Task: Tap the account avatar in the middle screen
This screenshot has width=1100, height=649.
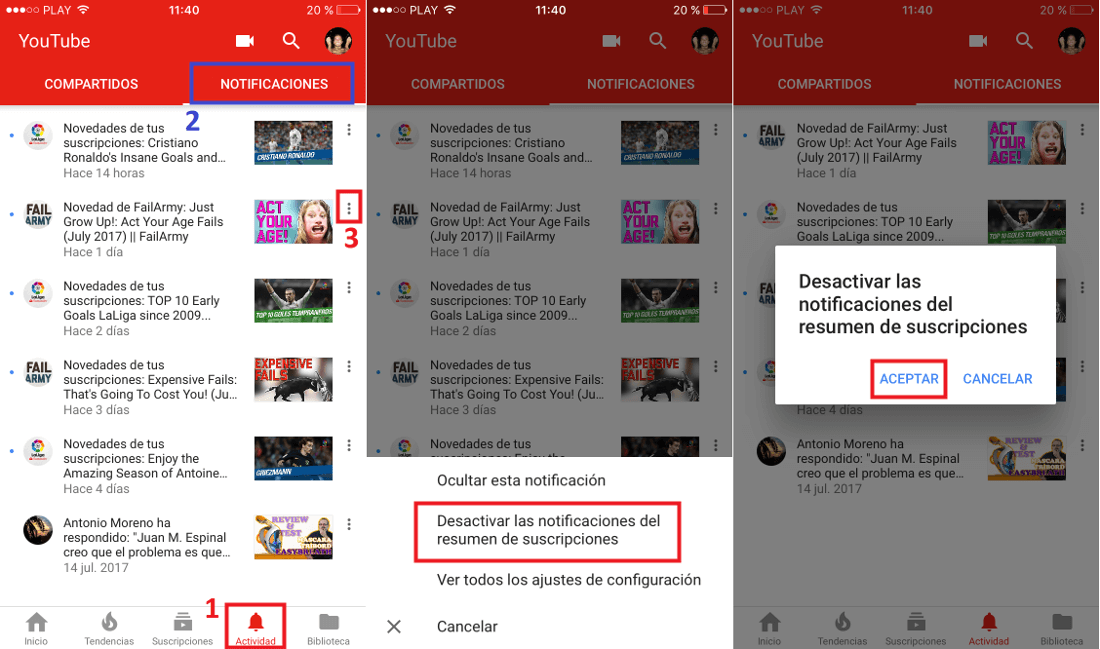Action: pos(705,41)
